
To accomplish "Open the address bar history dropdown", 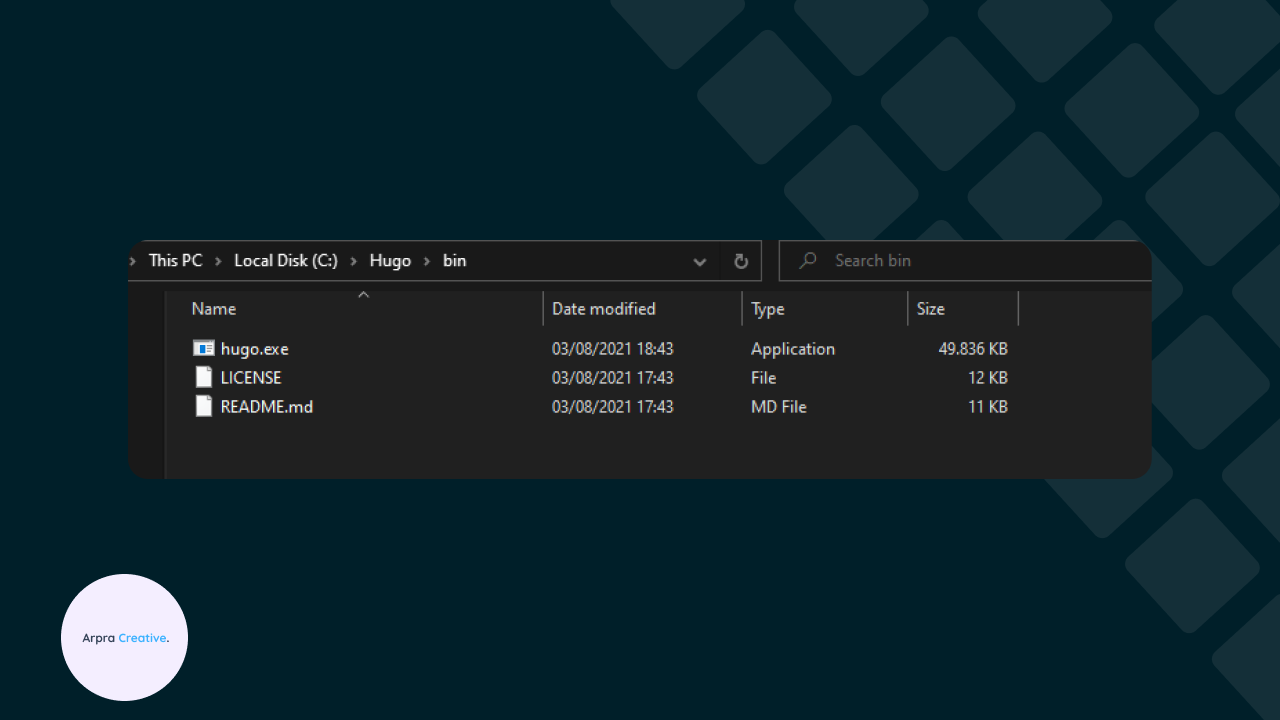I will 700,262.
